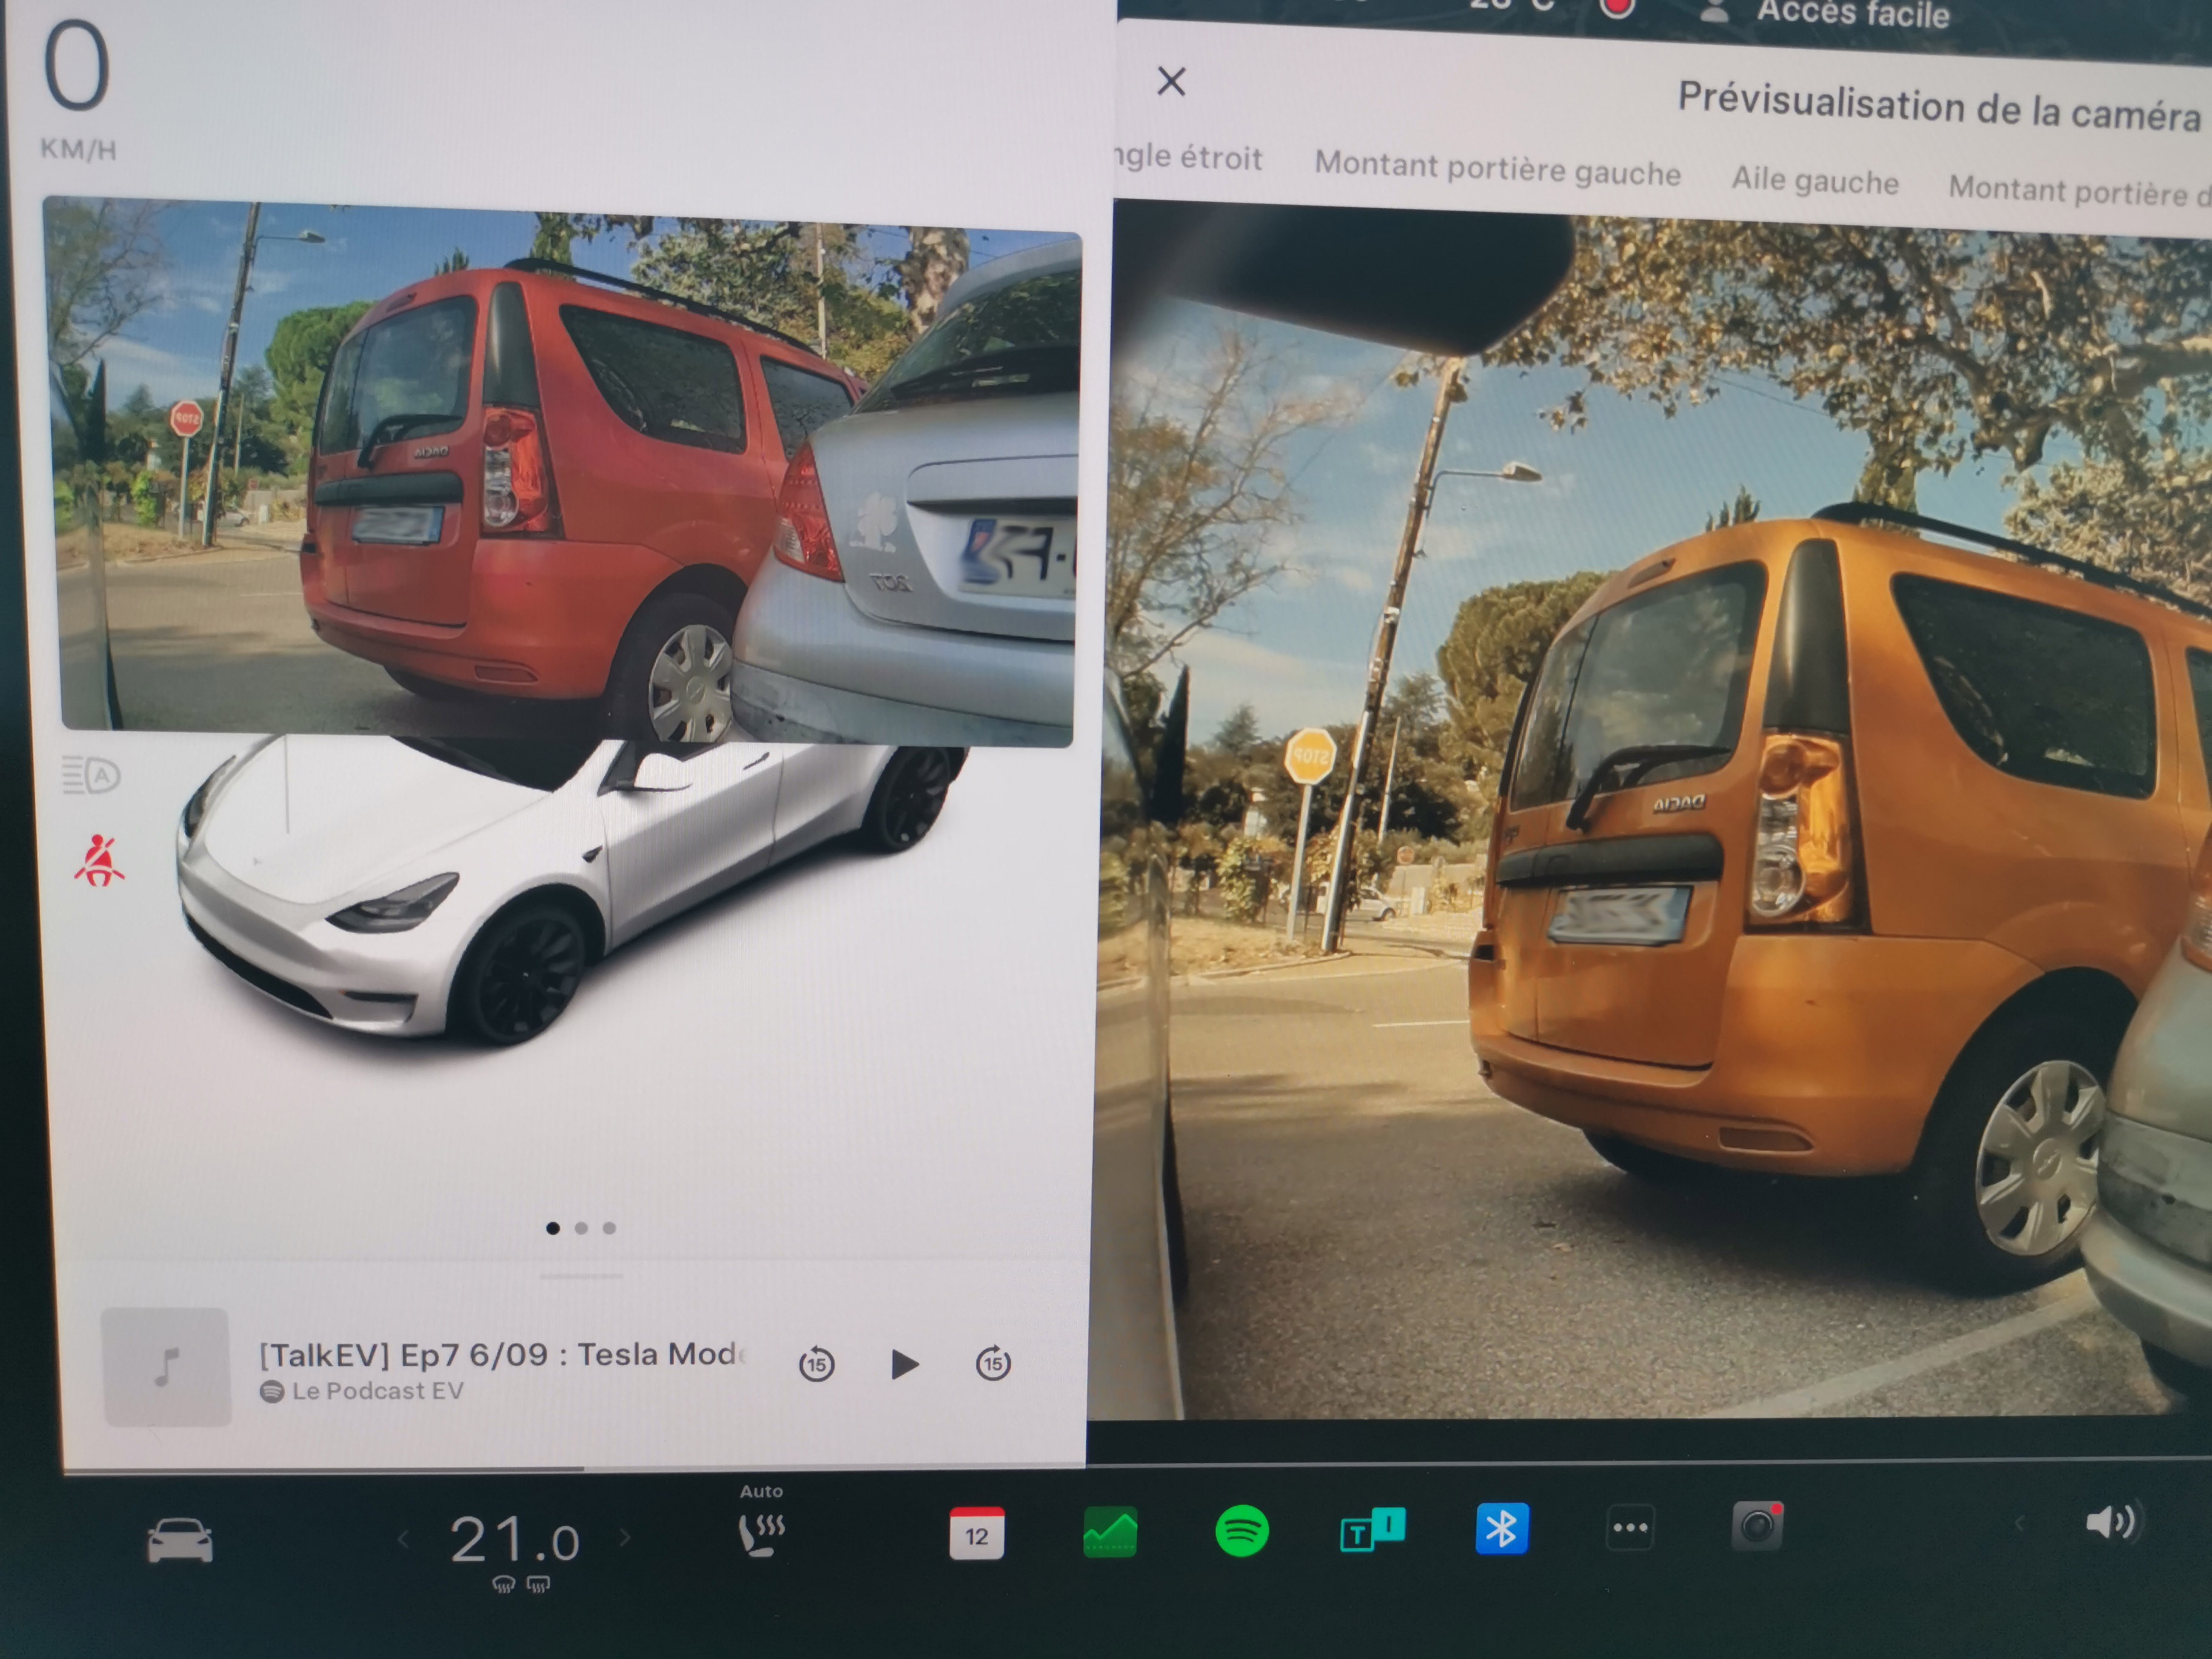Image resolution: width=2212 pixels, height=1659 pixels.
Task: Rewind the podcast 15 seconds
Action: click(x=816, y=1364)
